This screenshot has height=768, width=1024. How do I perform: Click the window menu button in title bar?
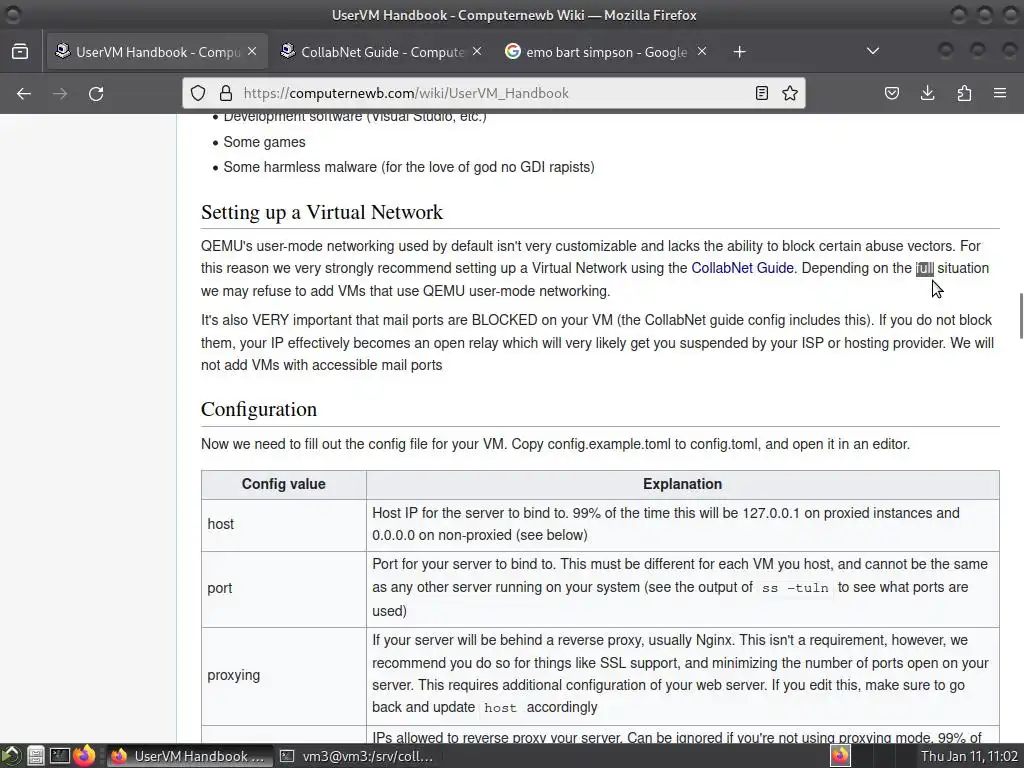(x=12, y=14)
